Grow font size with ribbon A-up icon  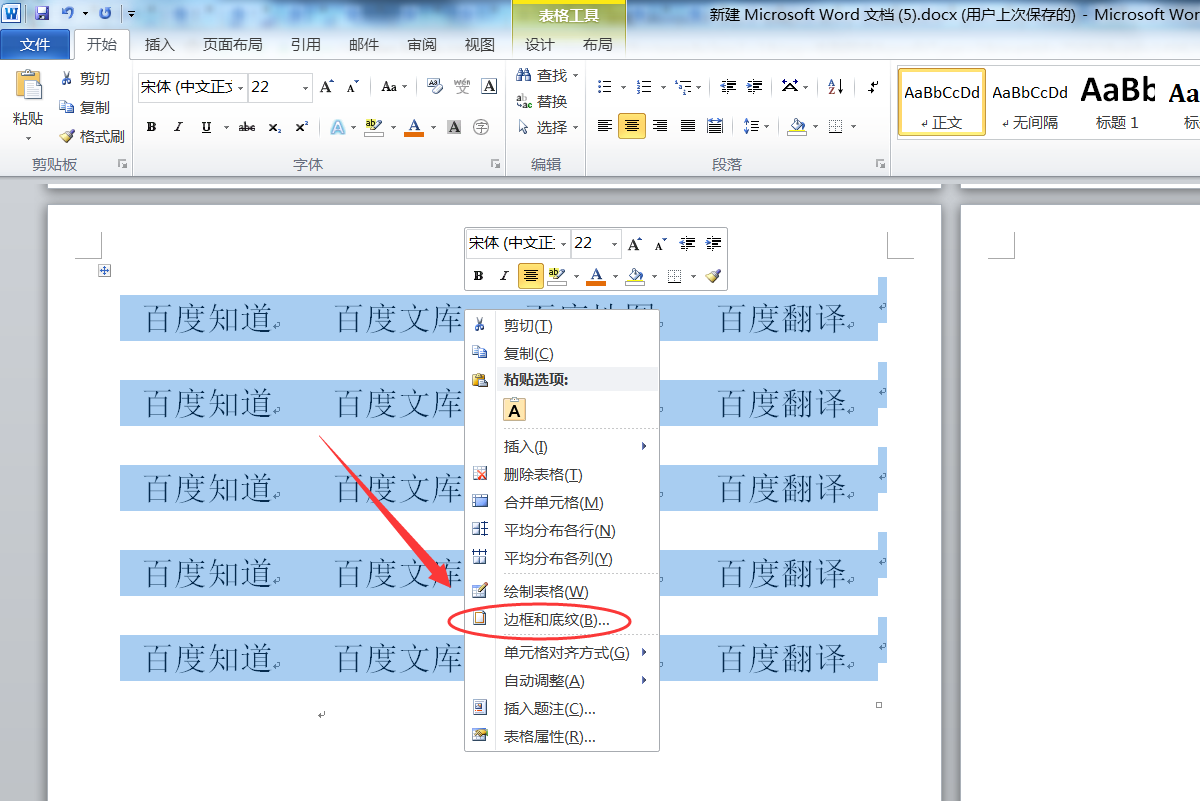[327, 87]
